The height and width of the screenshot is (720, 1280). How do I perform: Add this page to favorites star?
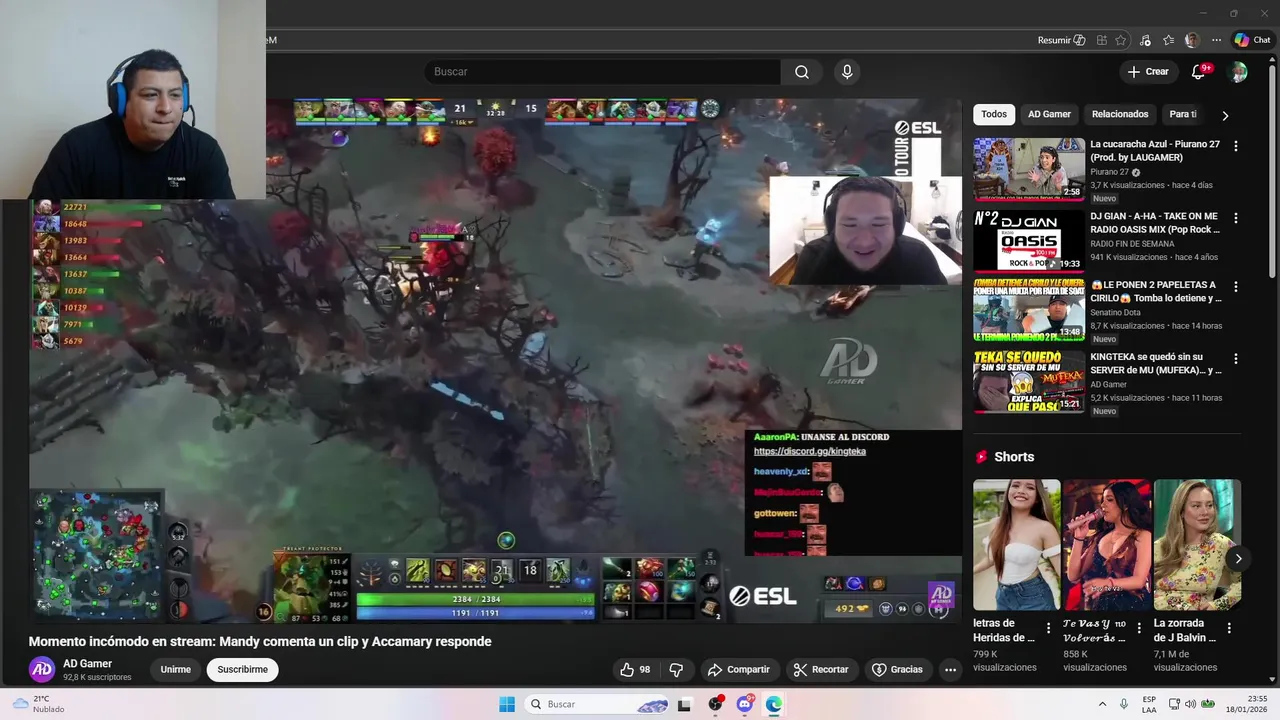click(x=1122, y=40)
